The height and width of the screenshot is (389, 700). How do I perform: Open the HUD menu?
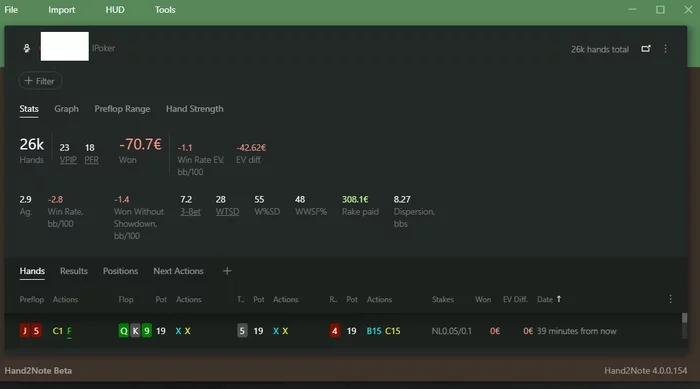coord(115,10)
